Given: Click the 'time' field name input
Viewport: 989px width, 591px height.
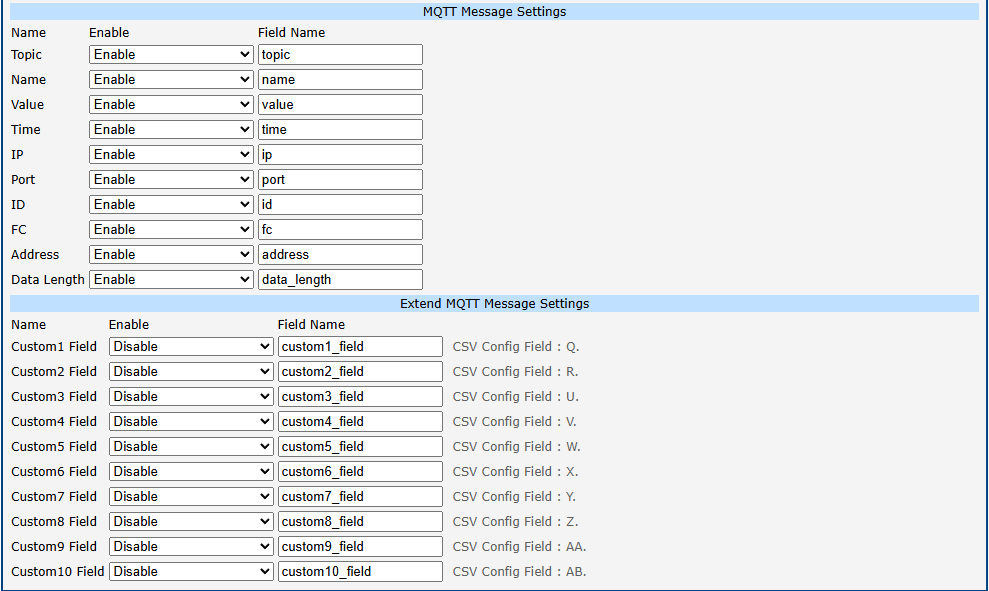Looking at the screenshot, I should (x=340, y=129).
